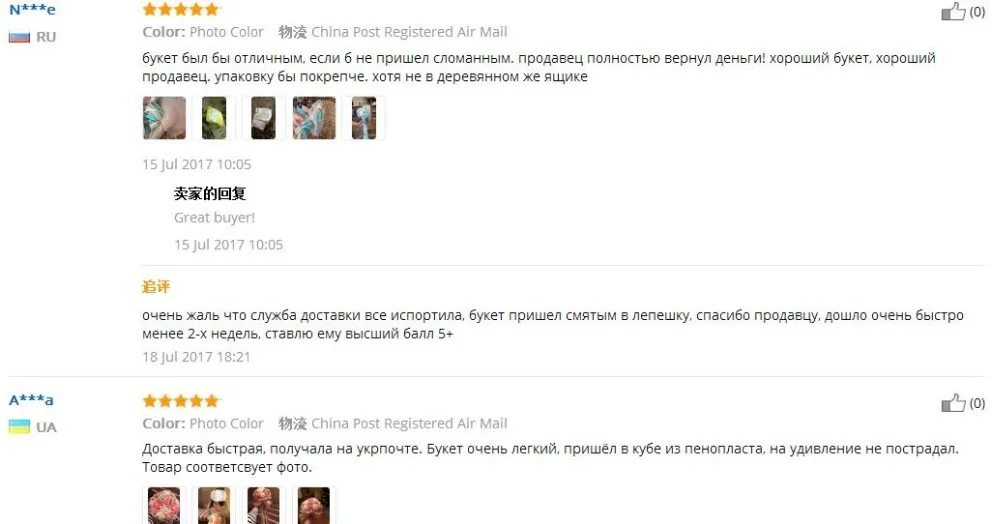This screenshot has width=1000, height=524.
Task: Open fourth bouquet thumbnail in A***a's review
Action: click(314, 506)
